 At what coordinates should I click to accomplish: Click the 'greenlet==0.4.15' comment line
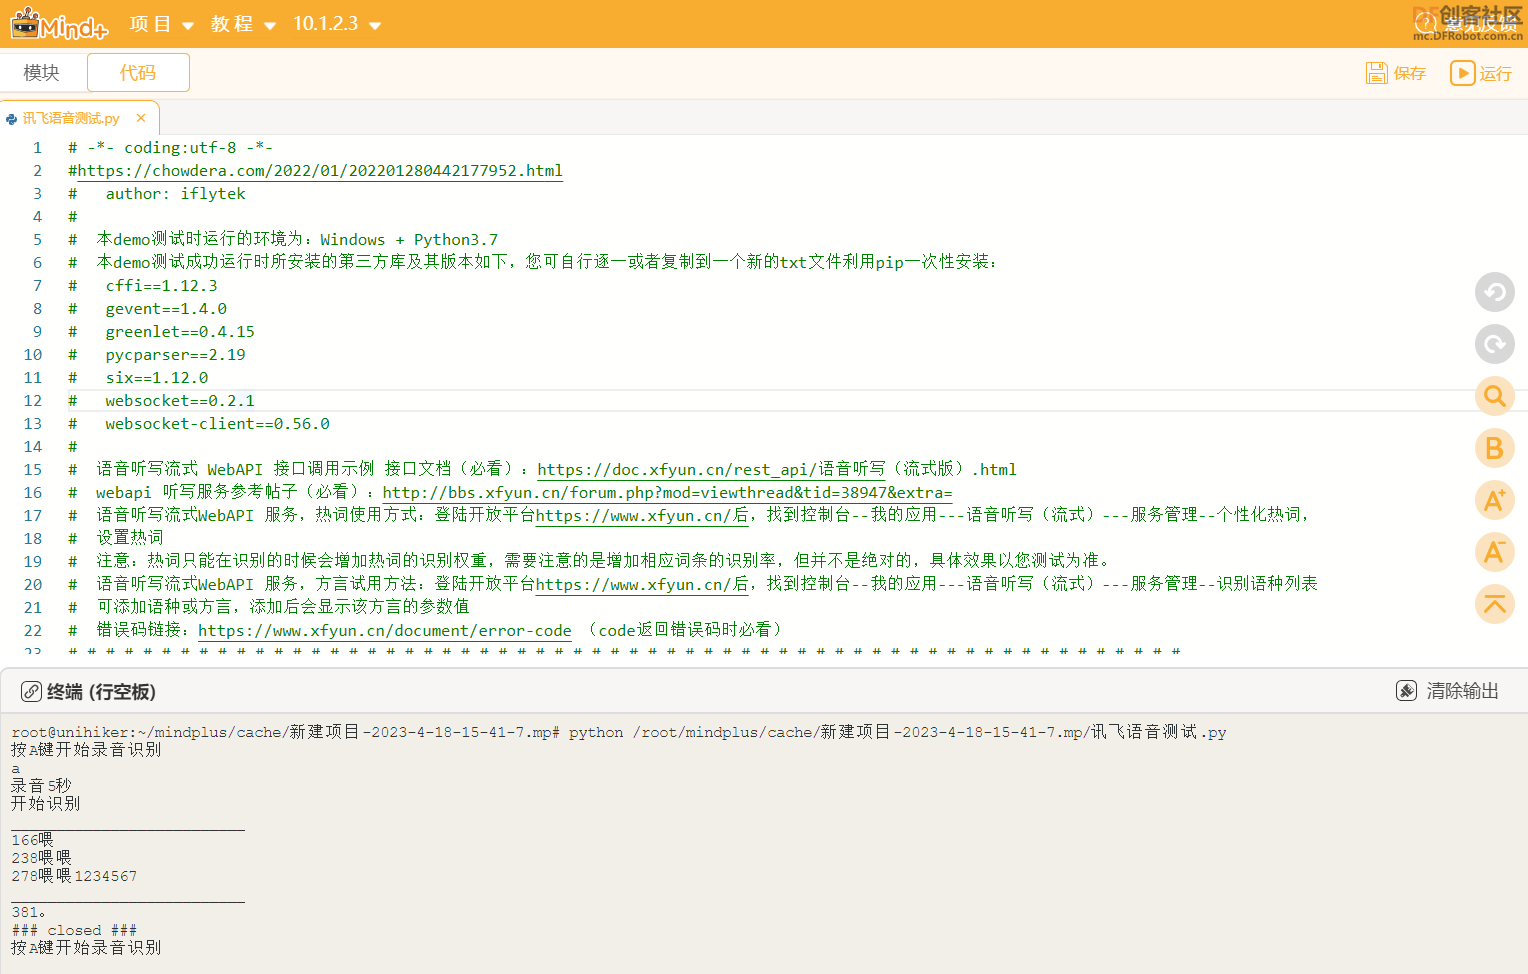click(x=180, y=332)
